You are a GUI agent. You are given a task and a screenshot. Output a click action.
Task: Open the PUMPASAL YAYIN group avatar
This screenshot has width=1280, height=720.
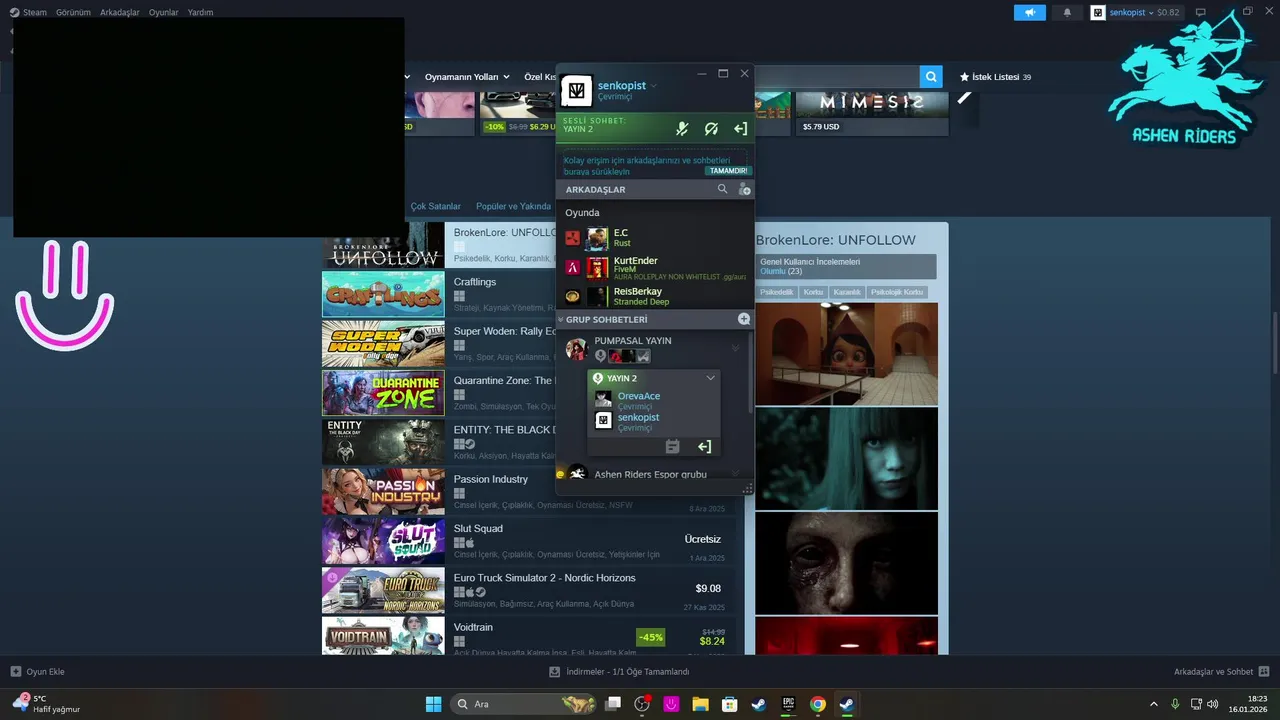click(x=576, y=348)
